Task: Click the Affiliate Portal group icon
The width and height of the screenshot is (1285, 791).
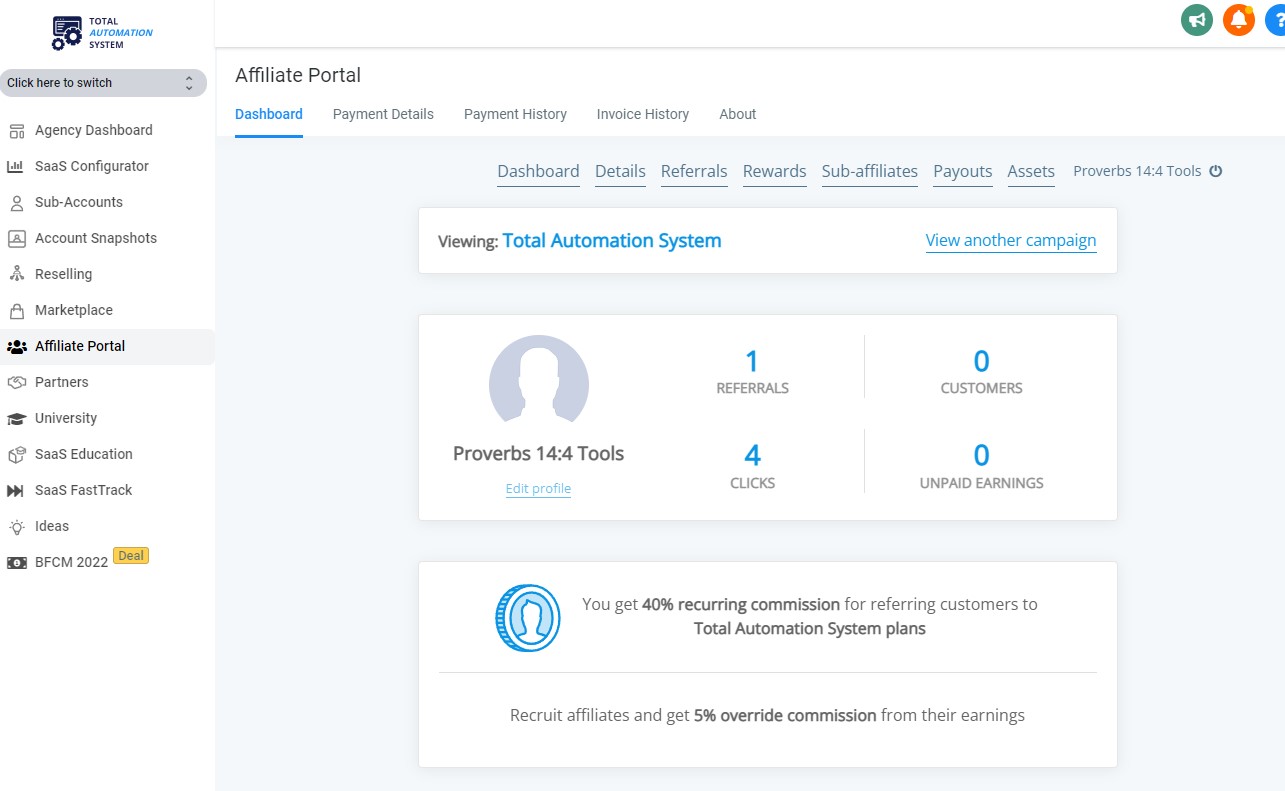Action: click(x=16, y=346)
